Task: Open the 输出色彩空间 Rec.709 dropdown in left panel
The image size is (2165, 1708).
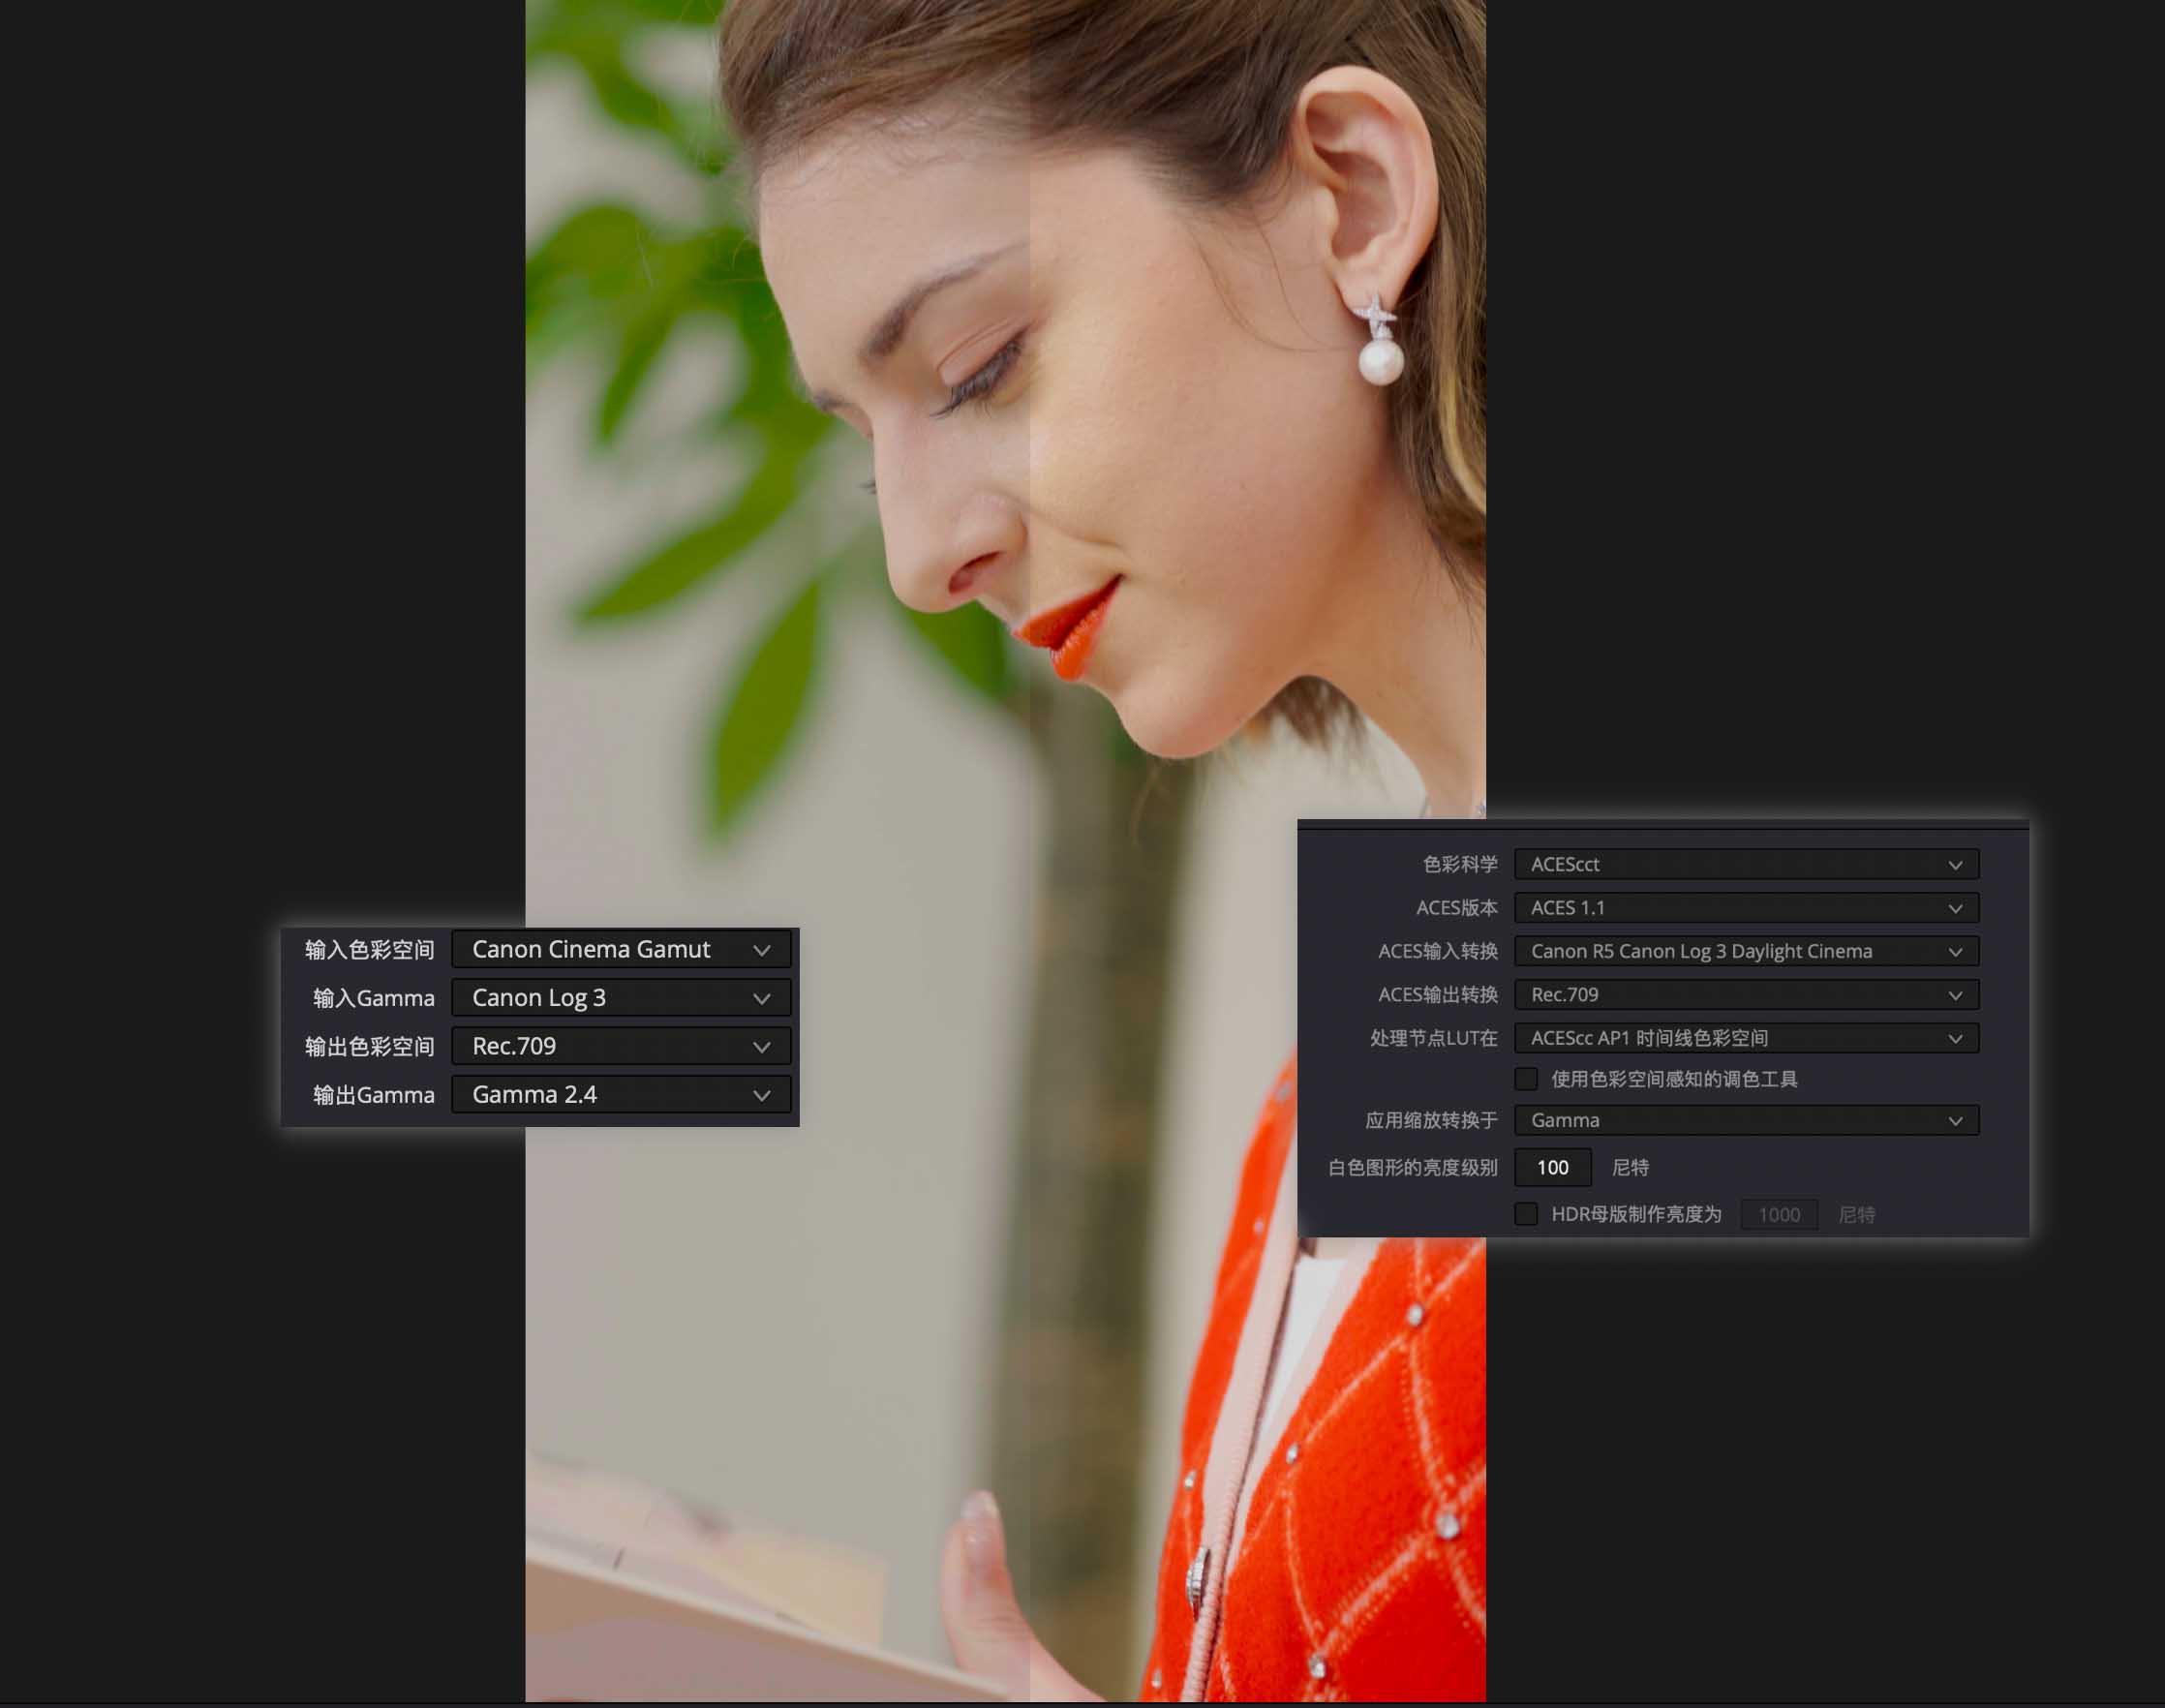Action: (x=620, y=1046)
